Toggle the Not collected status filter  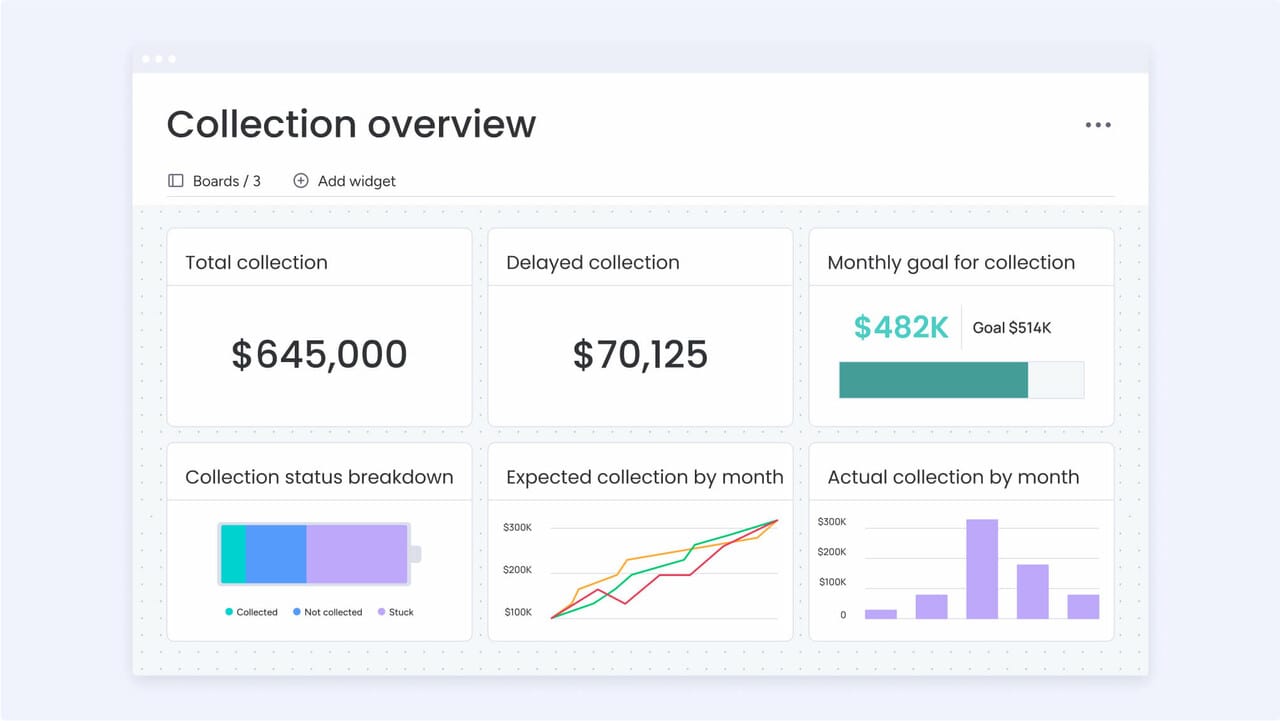coord(327,611)
